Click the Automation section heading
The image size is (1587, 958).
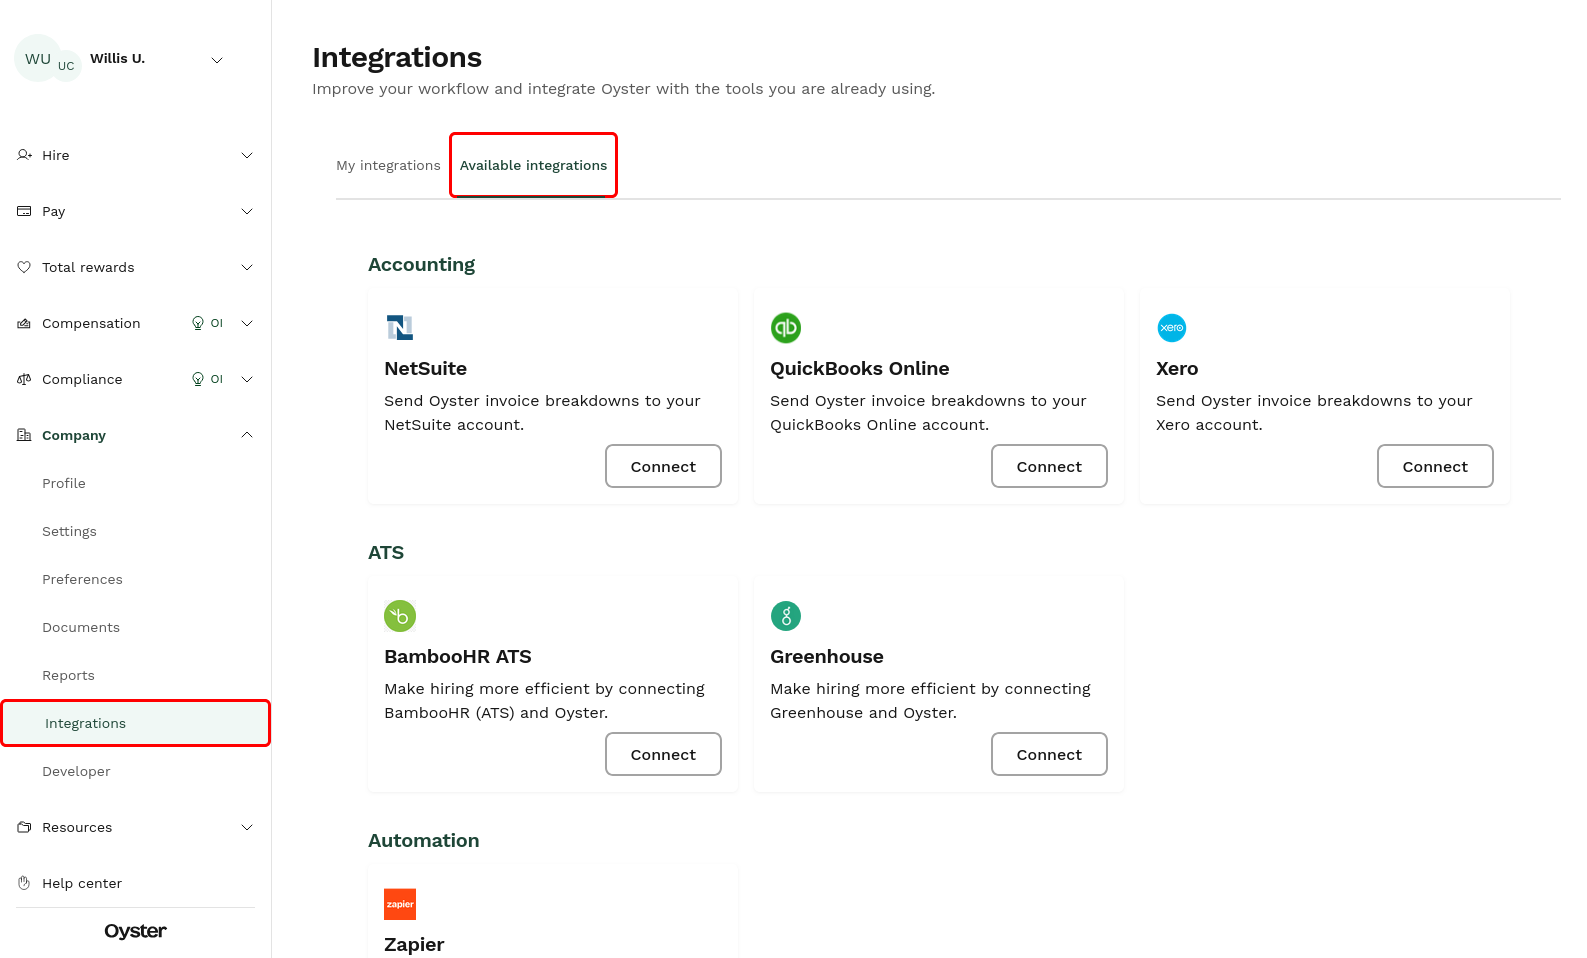[423, 840]
